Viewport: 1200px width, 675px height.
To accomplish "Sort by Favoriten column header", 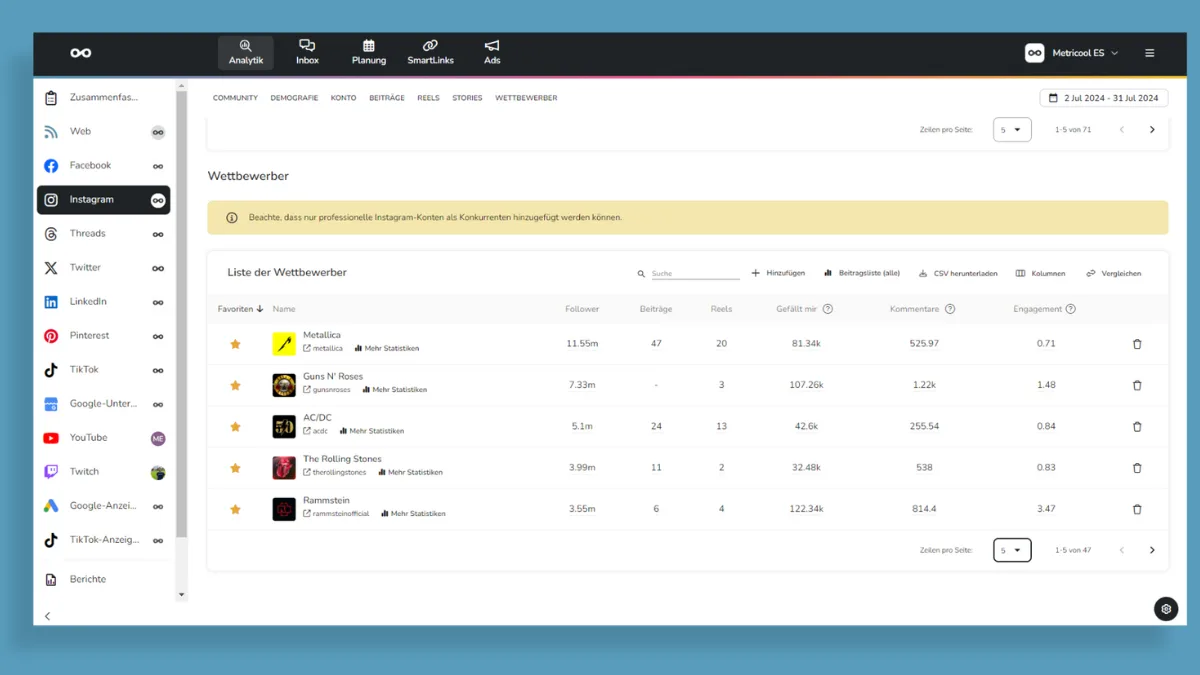I will point(240,309).
